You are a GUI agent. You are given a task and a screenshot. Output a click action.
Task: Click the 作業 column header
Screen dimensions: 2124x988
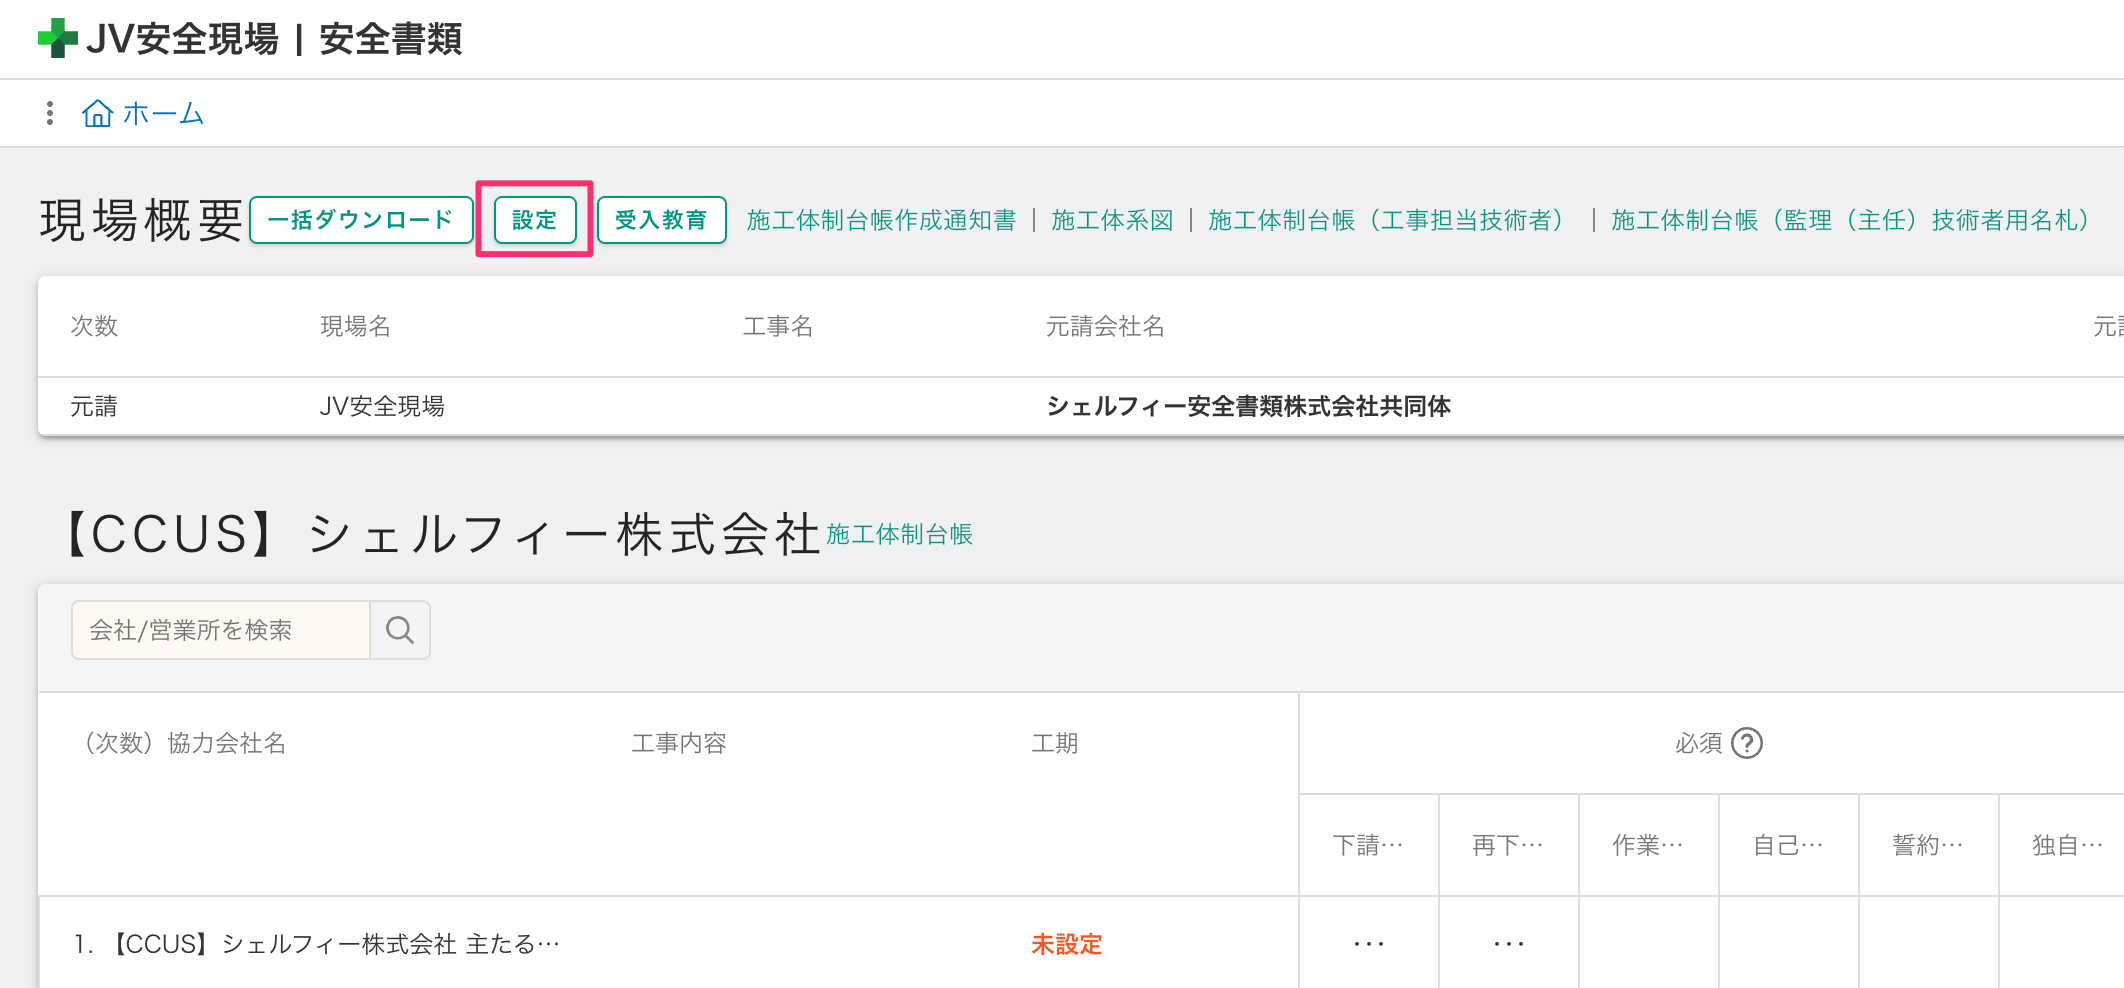point(1648,845)
